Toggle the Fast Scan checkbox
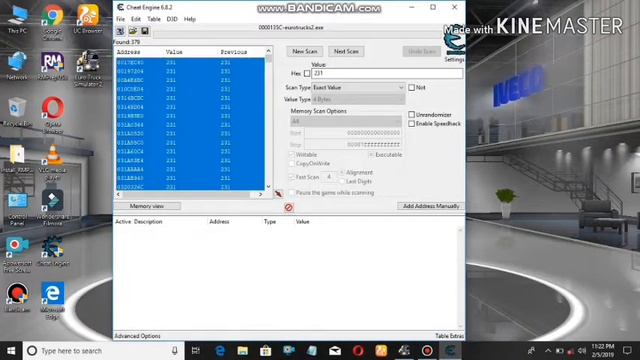Image resolution: width=640 pixels, height=360 pixels. click(292, 177)
